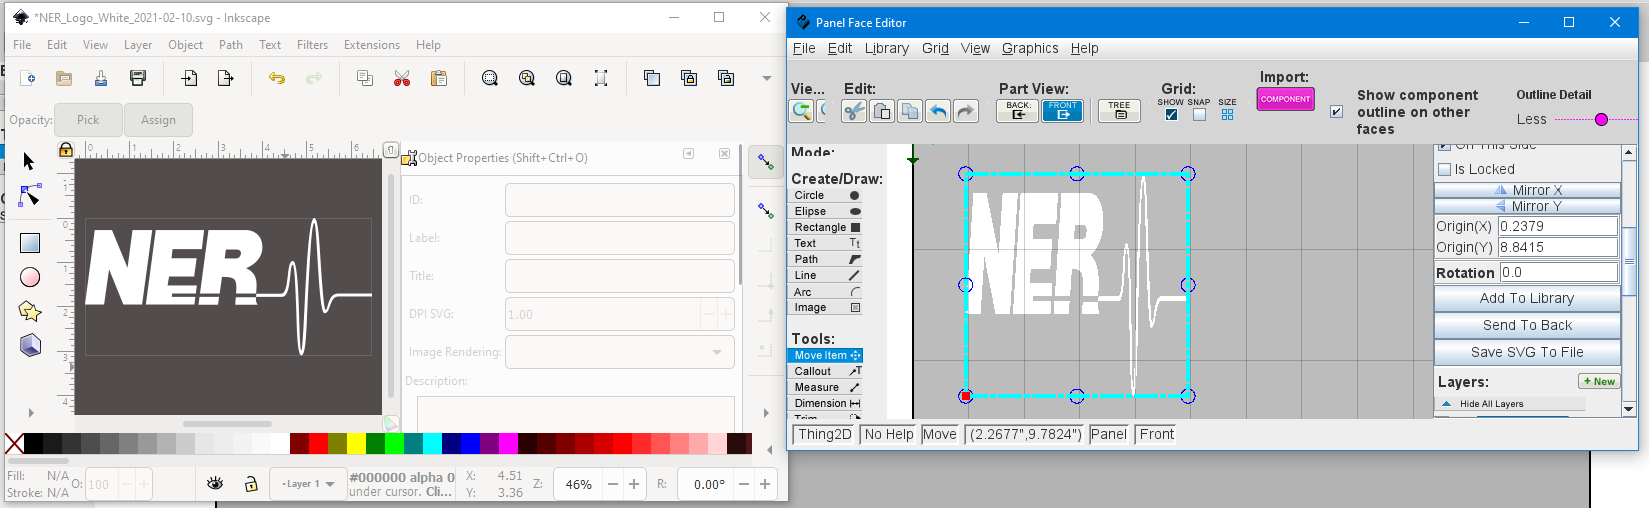Copy icon in Inkscape toolbar

[x=365, y=79]
